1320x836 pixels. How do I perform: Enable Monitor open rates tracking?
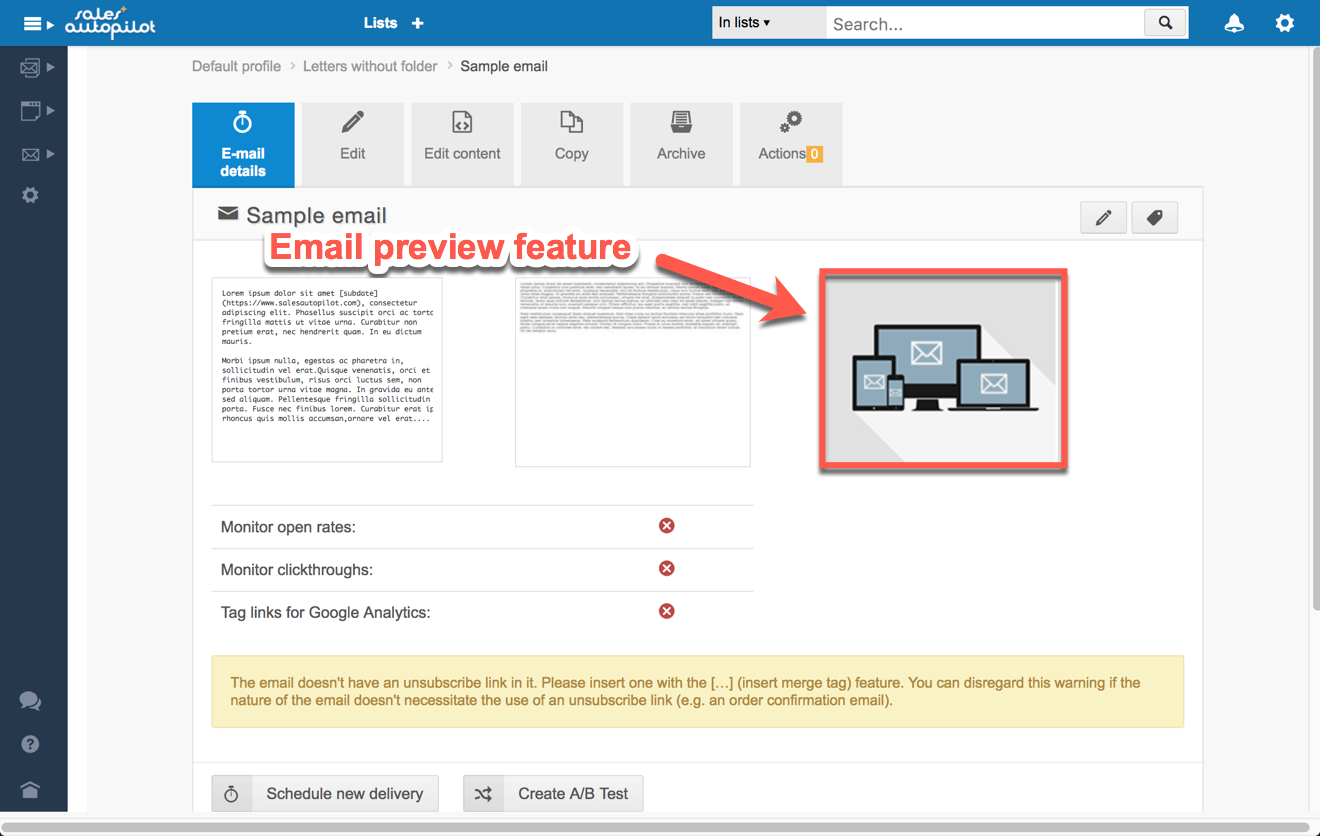coord(666,525)
